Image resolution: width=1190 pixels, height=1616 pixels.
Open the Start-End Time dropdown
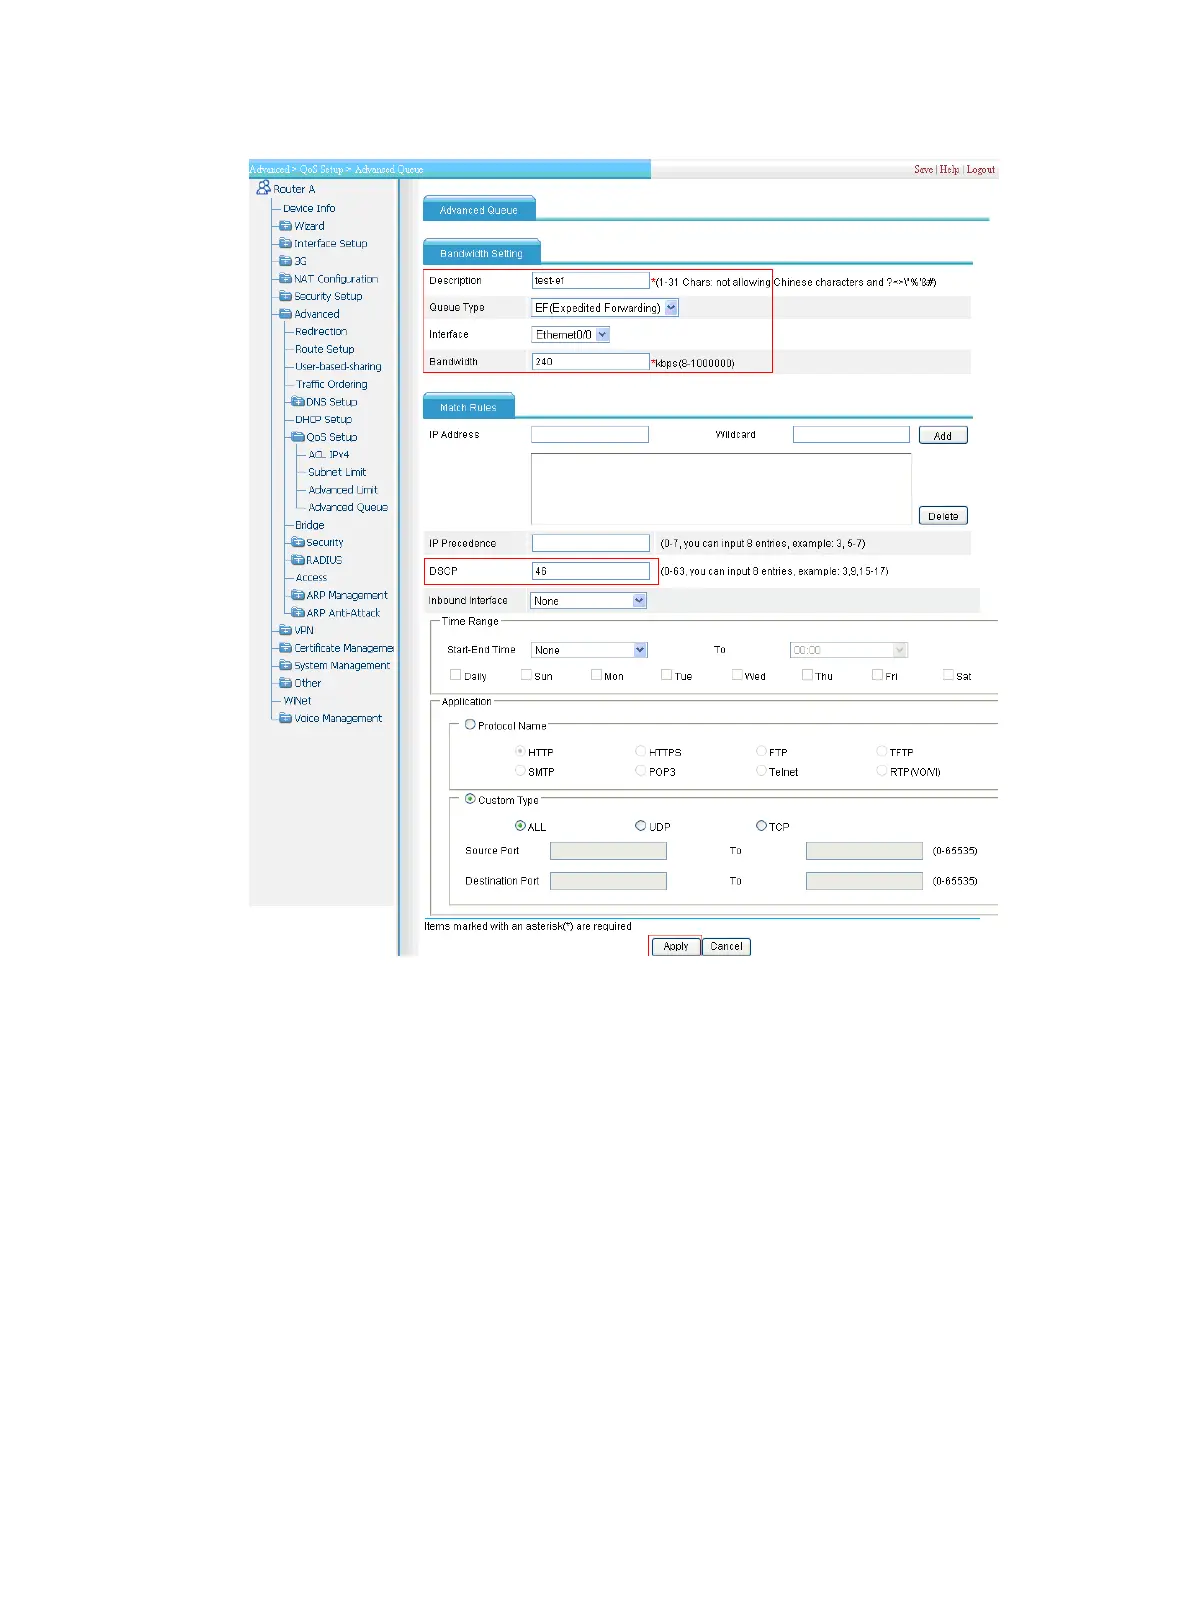coord(590,650)
